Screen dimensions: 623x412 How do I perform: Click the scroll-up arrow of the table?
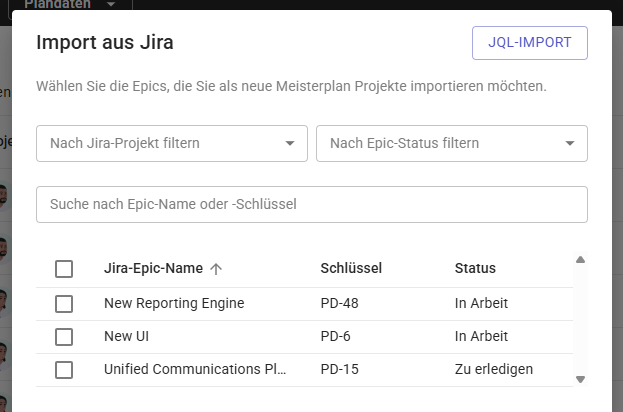pyautogui.click(x=580, y=260)
